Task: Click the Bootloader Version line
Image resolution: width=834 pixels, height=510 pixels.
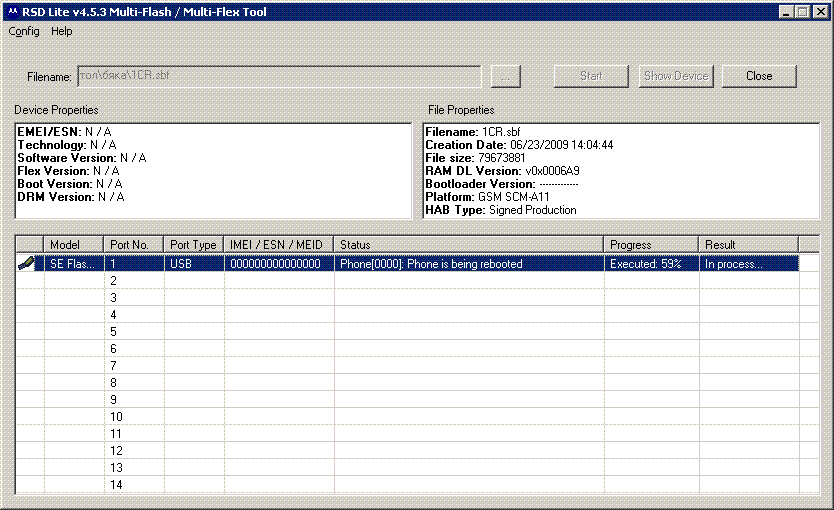Action: (x=502, y=184)
